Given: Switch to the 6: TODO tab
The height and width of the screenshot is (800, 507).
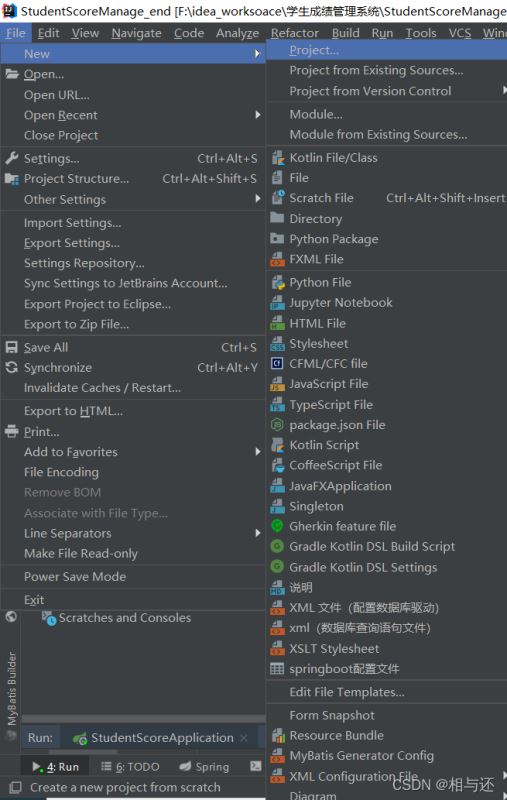Looking at the screenshot, I should 130,766.
